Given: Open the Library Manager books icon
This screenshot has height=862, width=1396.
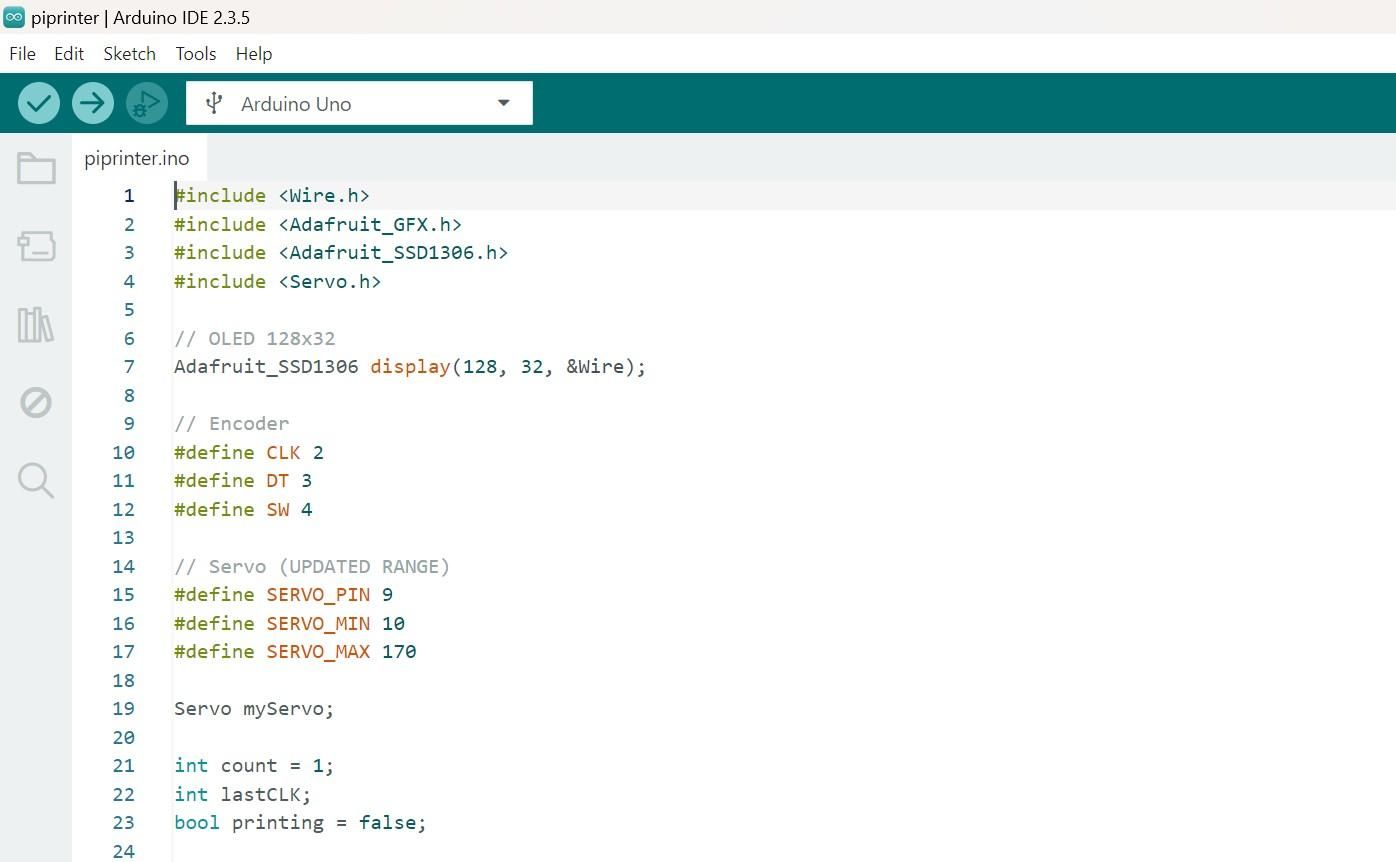Looking at the screenshot, I should (36, 325).
